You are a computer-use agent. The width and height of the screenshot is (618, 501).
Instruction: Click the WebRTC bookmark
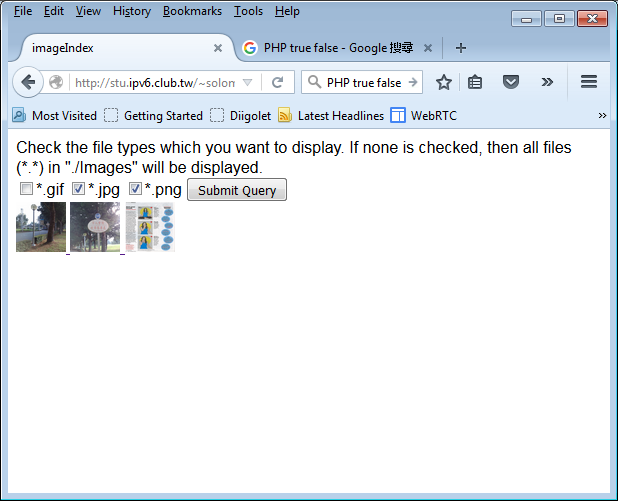click(425, 116)
